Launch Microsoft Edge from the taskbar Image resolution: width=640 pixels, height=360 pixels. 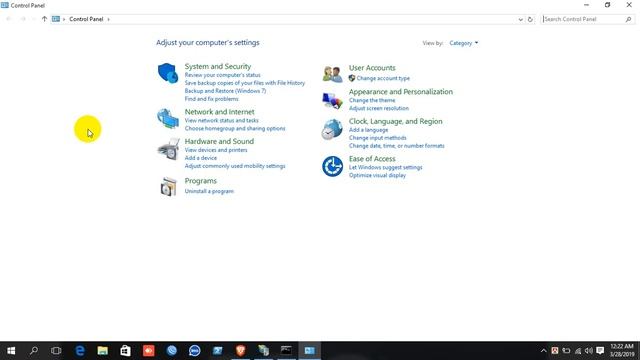80,351
